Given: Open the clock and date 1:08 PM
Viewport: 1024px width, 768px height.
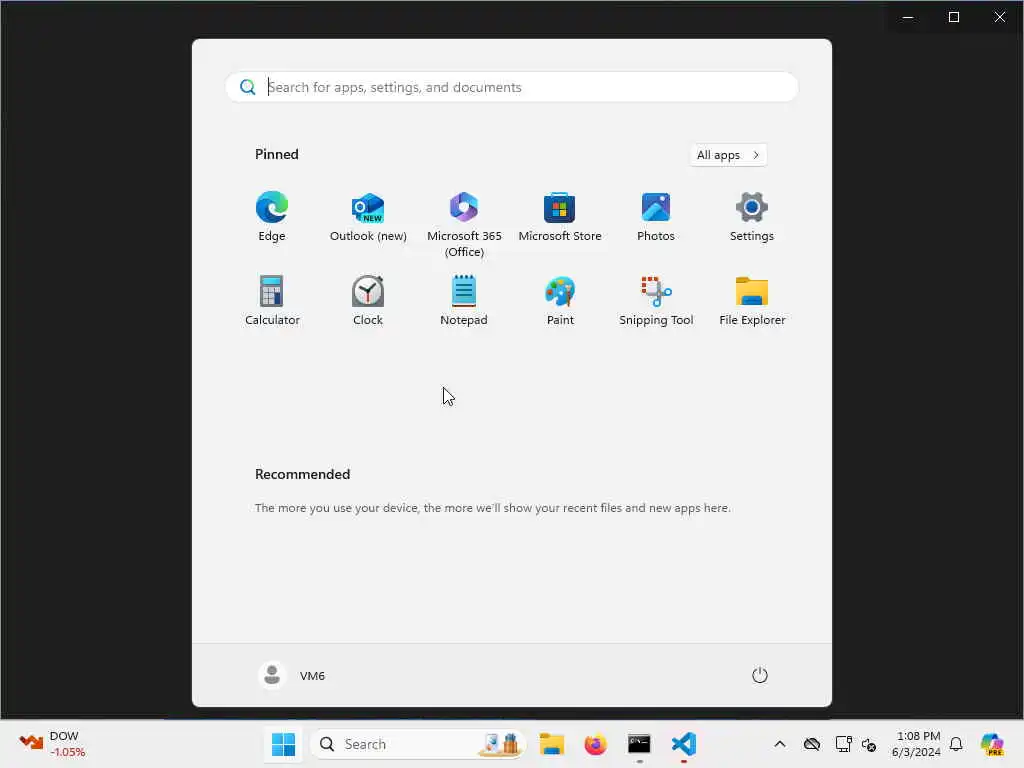Looking at the screenshot, I should point(916,744).
